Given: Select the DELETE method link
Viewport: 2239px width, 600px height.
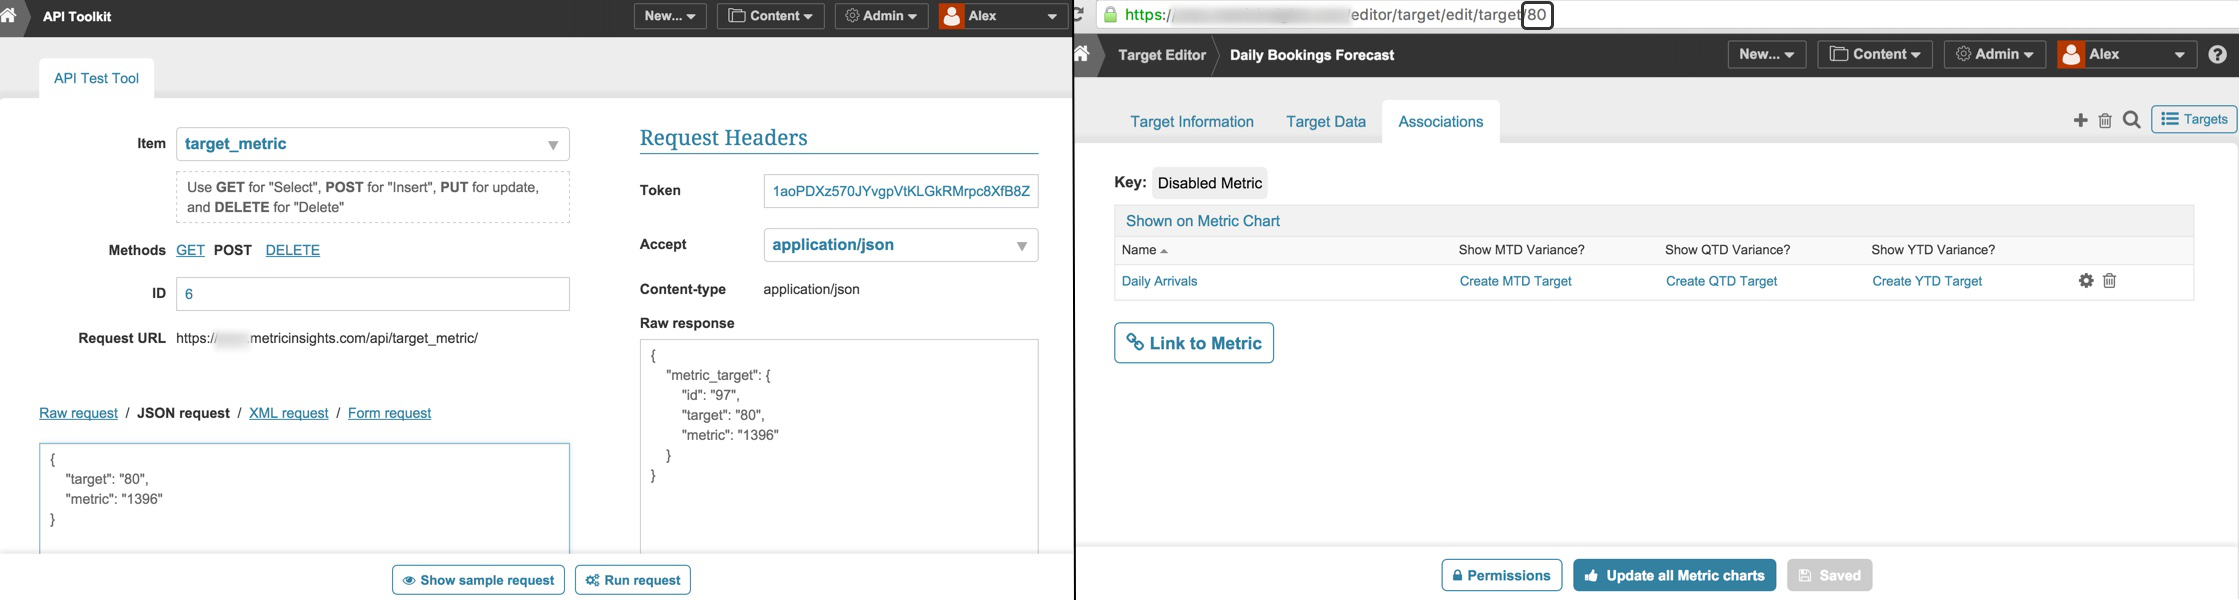Looking at the screenshot, I should (293, 250).
